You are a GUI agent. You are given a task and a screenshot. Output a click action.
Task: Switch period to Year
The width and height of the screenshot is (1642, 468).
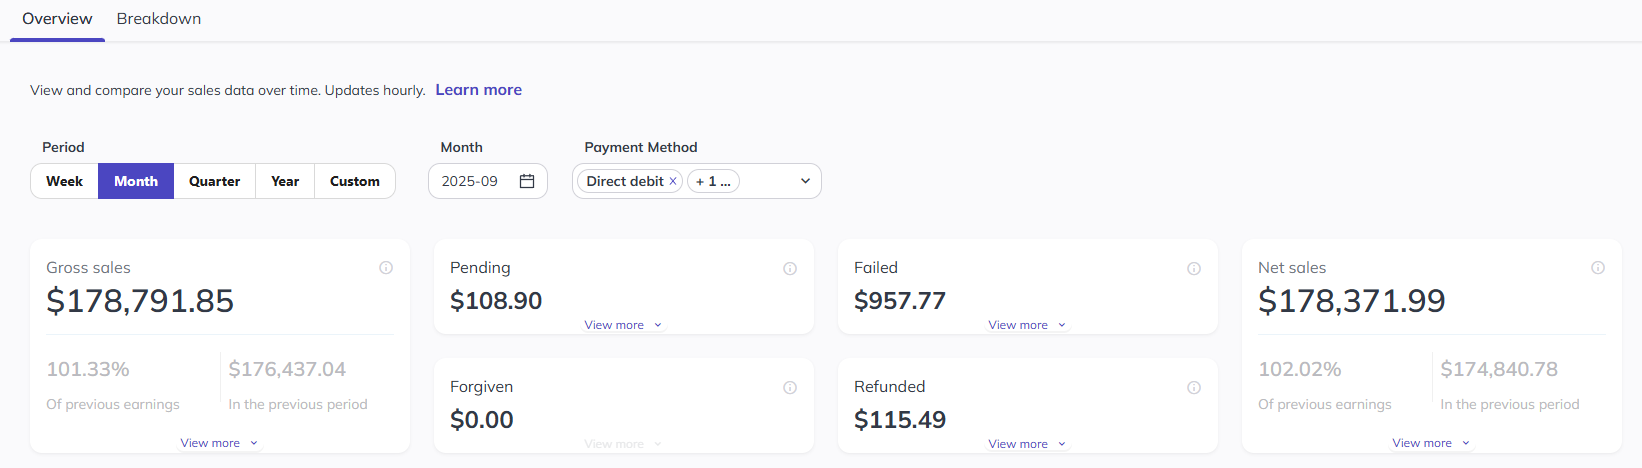(285, 181)
